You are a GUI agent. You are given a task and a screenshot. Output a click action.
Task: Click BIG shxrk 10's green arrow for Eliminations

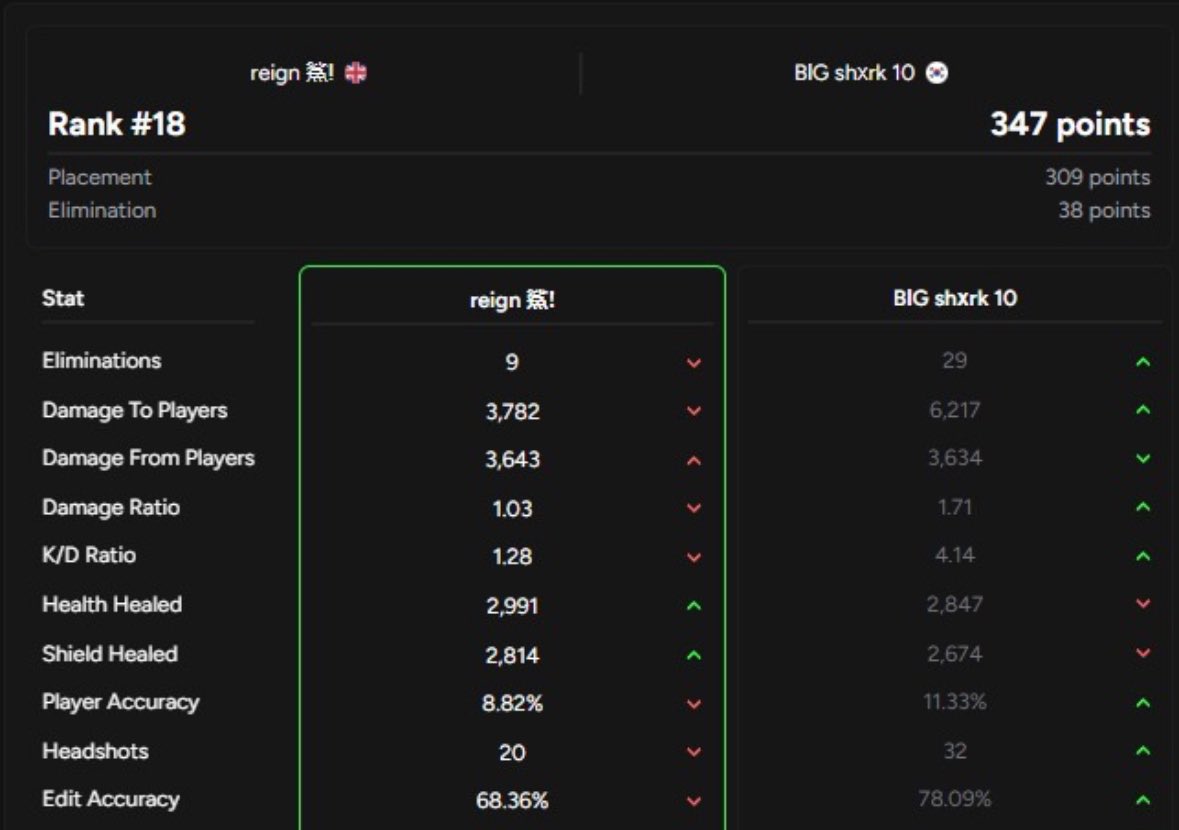pyautogui.click(x=1143, y=362)
